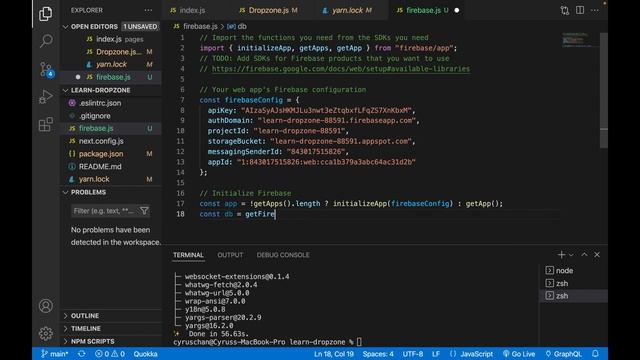The image size is (640, 360).
Task: Open the Explorer view in activity bar
Action: pyautogui.click(x=45, y=14)
